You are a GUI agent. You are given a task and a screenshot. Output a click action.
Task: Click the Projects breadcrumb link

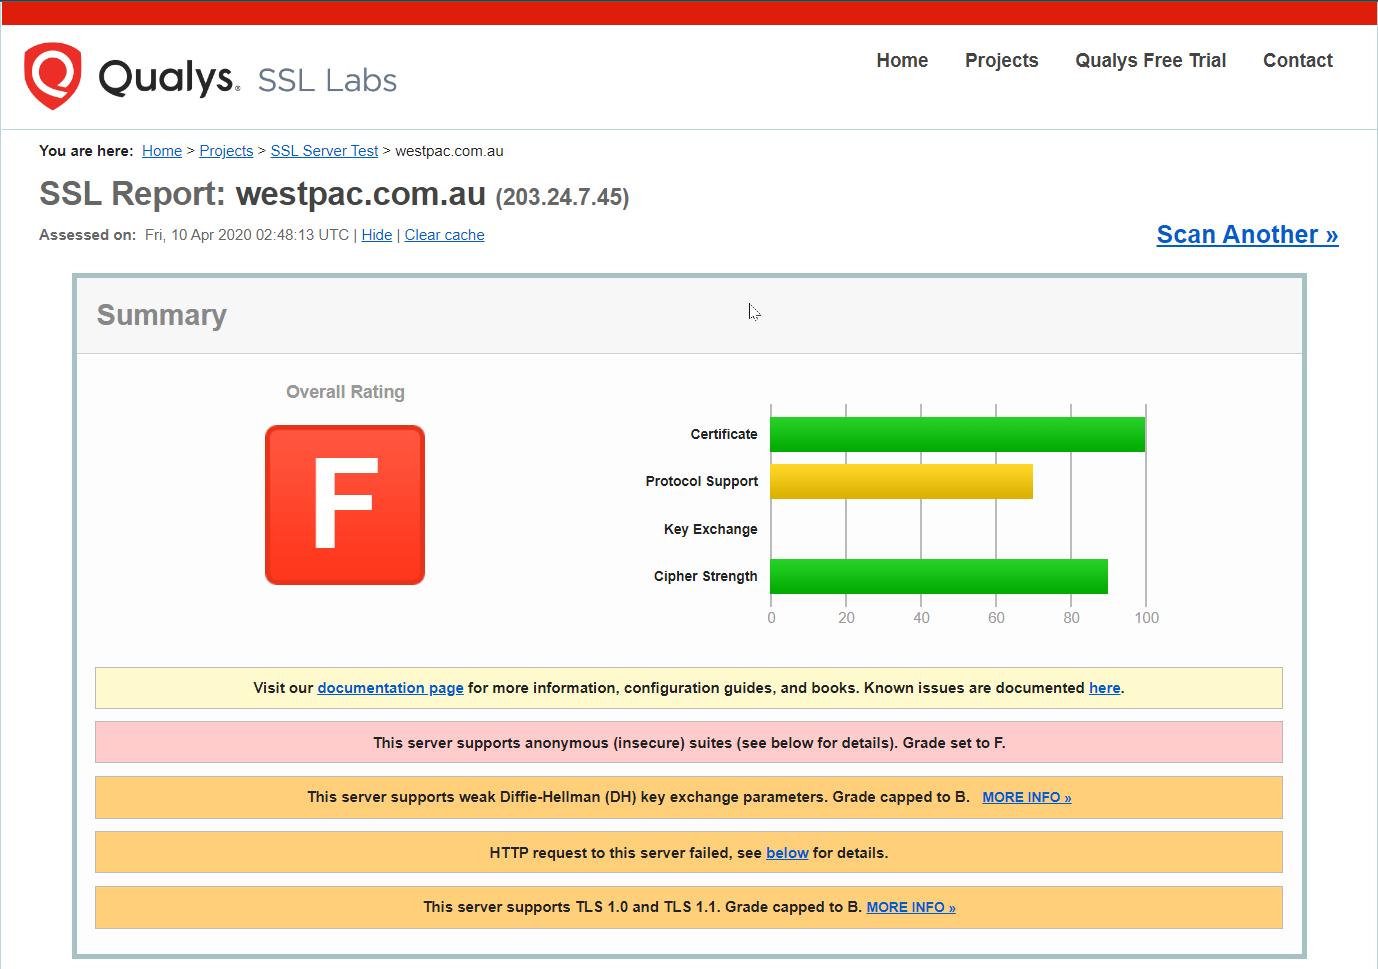[x=226, y=151]
